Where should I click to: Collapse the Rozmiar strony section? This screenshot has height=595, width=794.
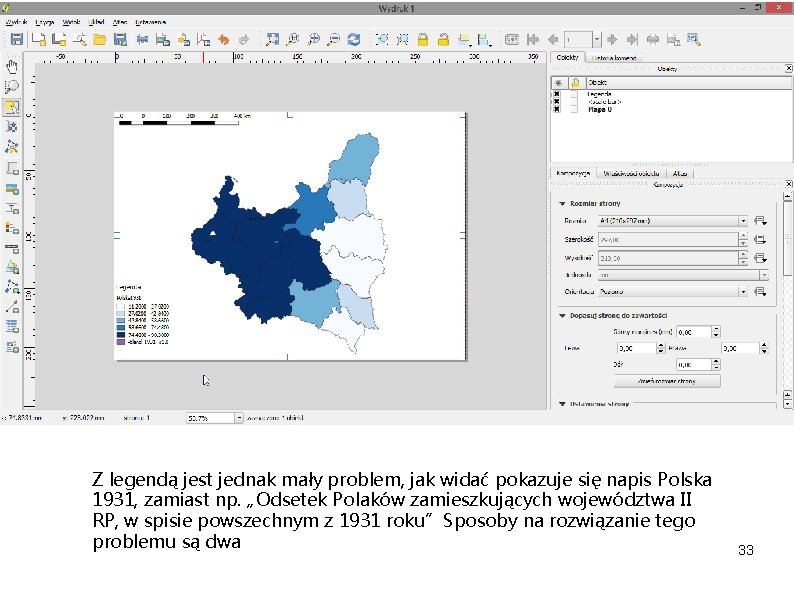pos(562,203)
